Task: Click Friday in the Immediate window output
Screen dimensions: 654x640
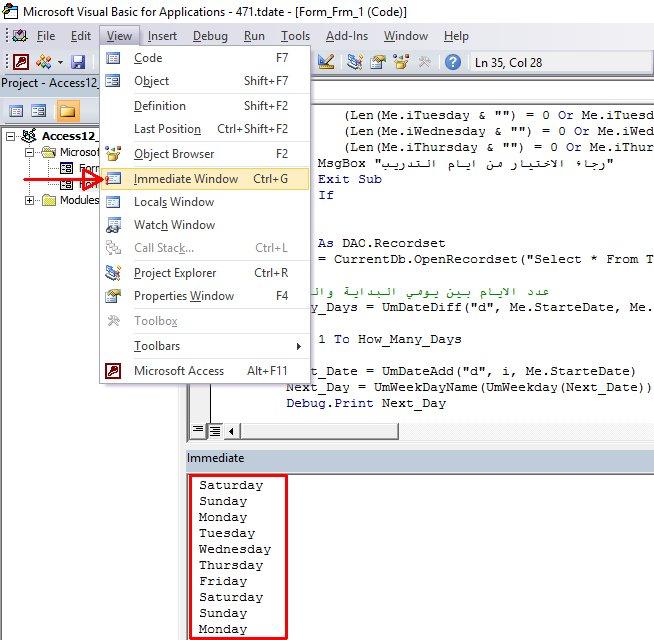Action: pos(223,581)
